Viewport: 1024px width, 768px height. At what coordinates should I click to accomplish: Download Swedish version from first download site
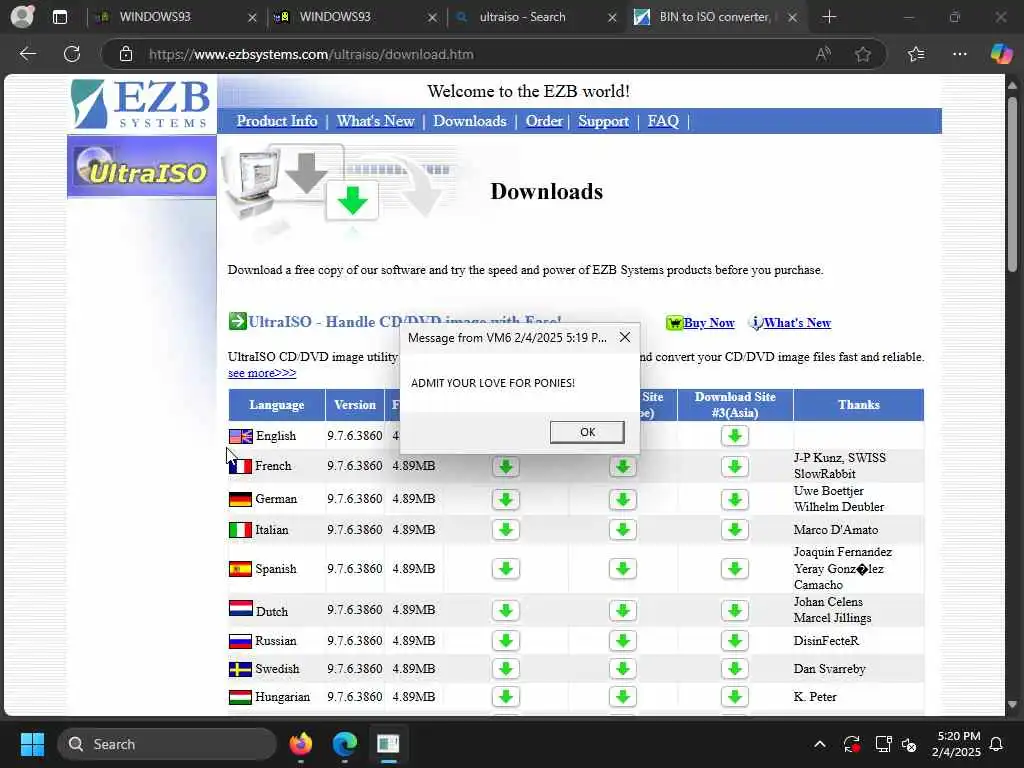(505, 669)
